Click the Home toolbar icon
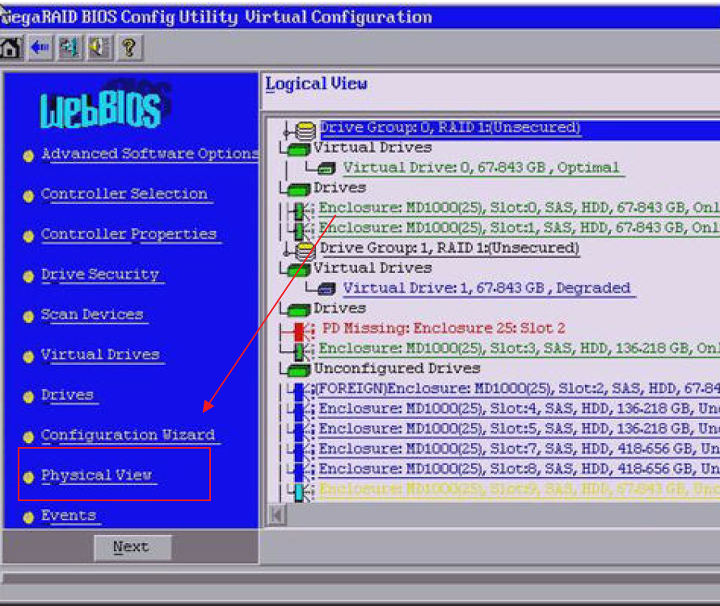 click(x=11, y=48)
